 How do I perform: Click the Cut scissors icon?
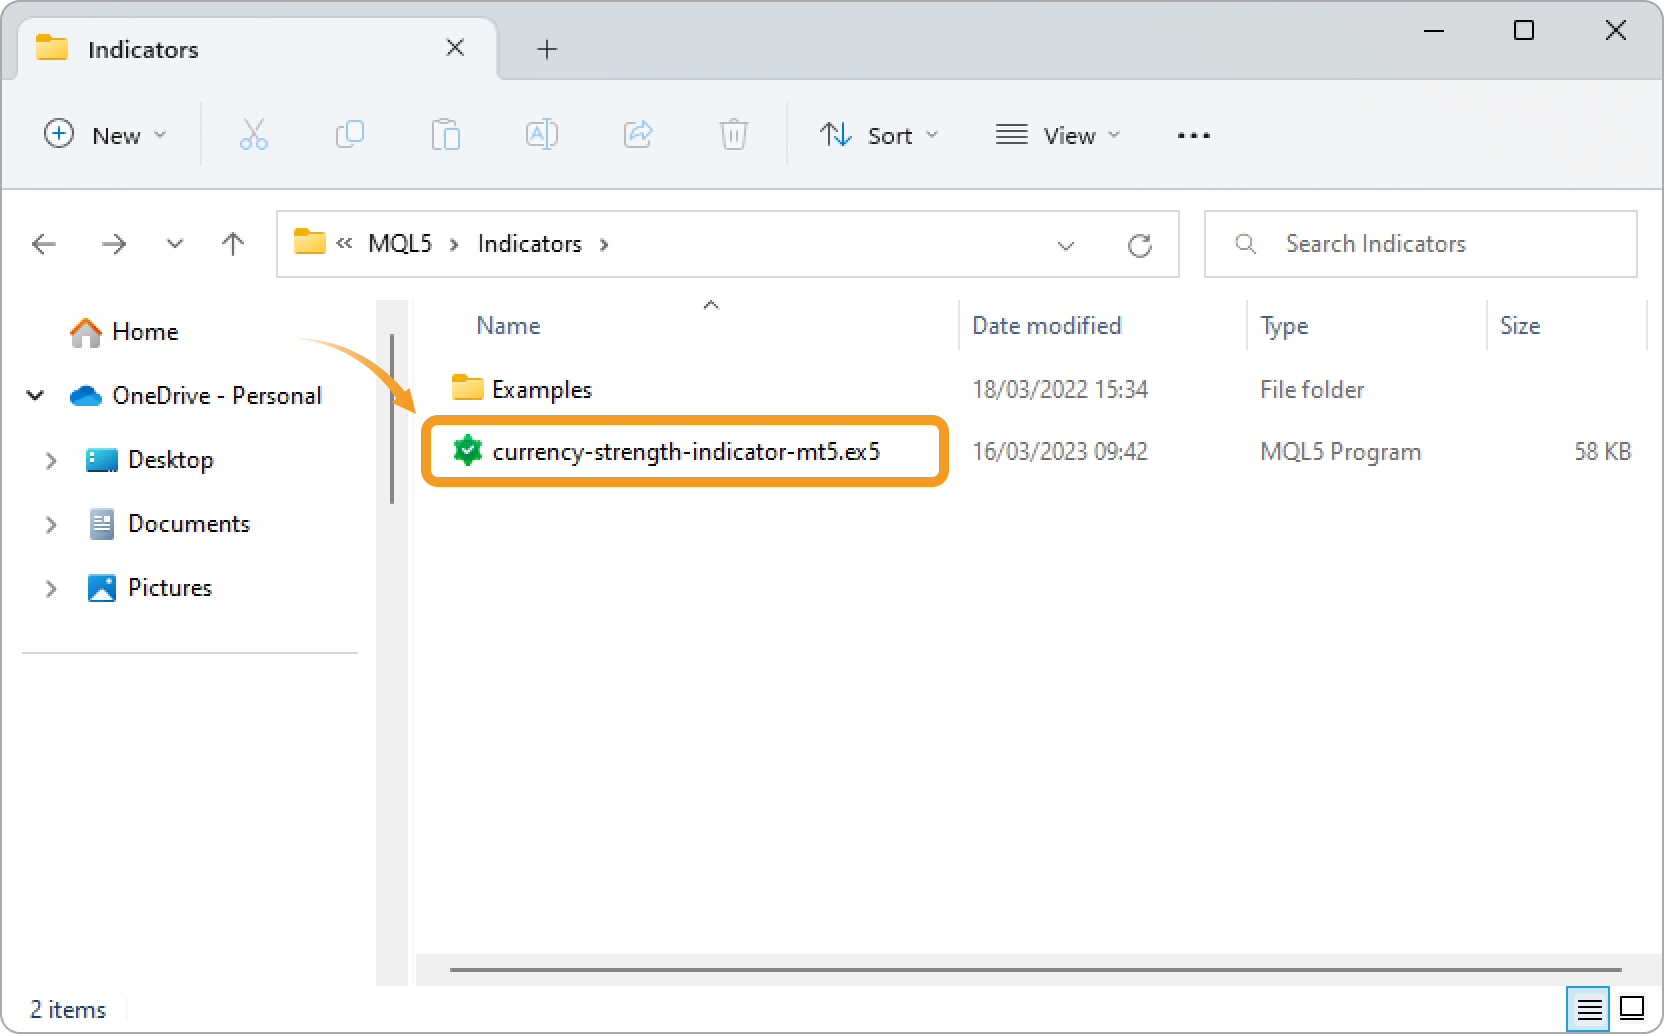[x=253, y=134]
